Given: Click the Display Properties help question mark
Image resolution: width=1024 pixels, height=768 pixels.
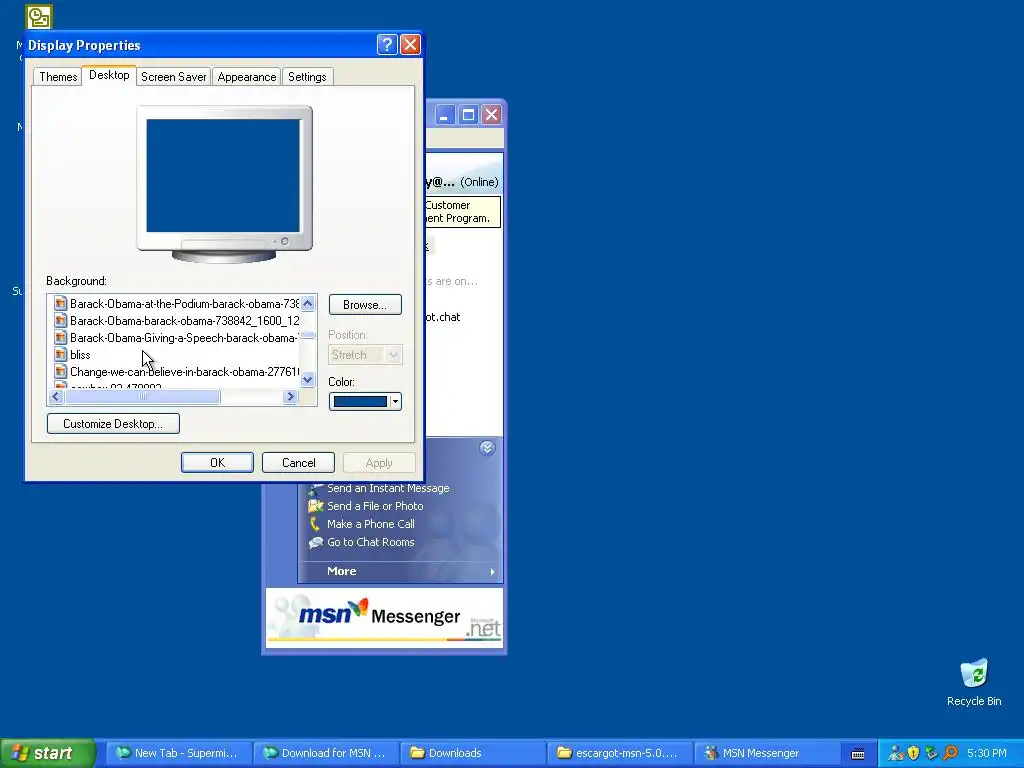Looking at the screenshot, I should [387, 44].
